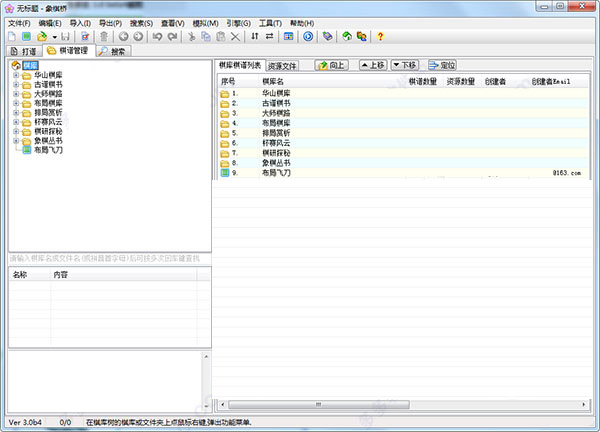Open the dropdown arrow beside Open folder icon

(x=53, y=37)
